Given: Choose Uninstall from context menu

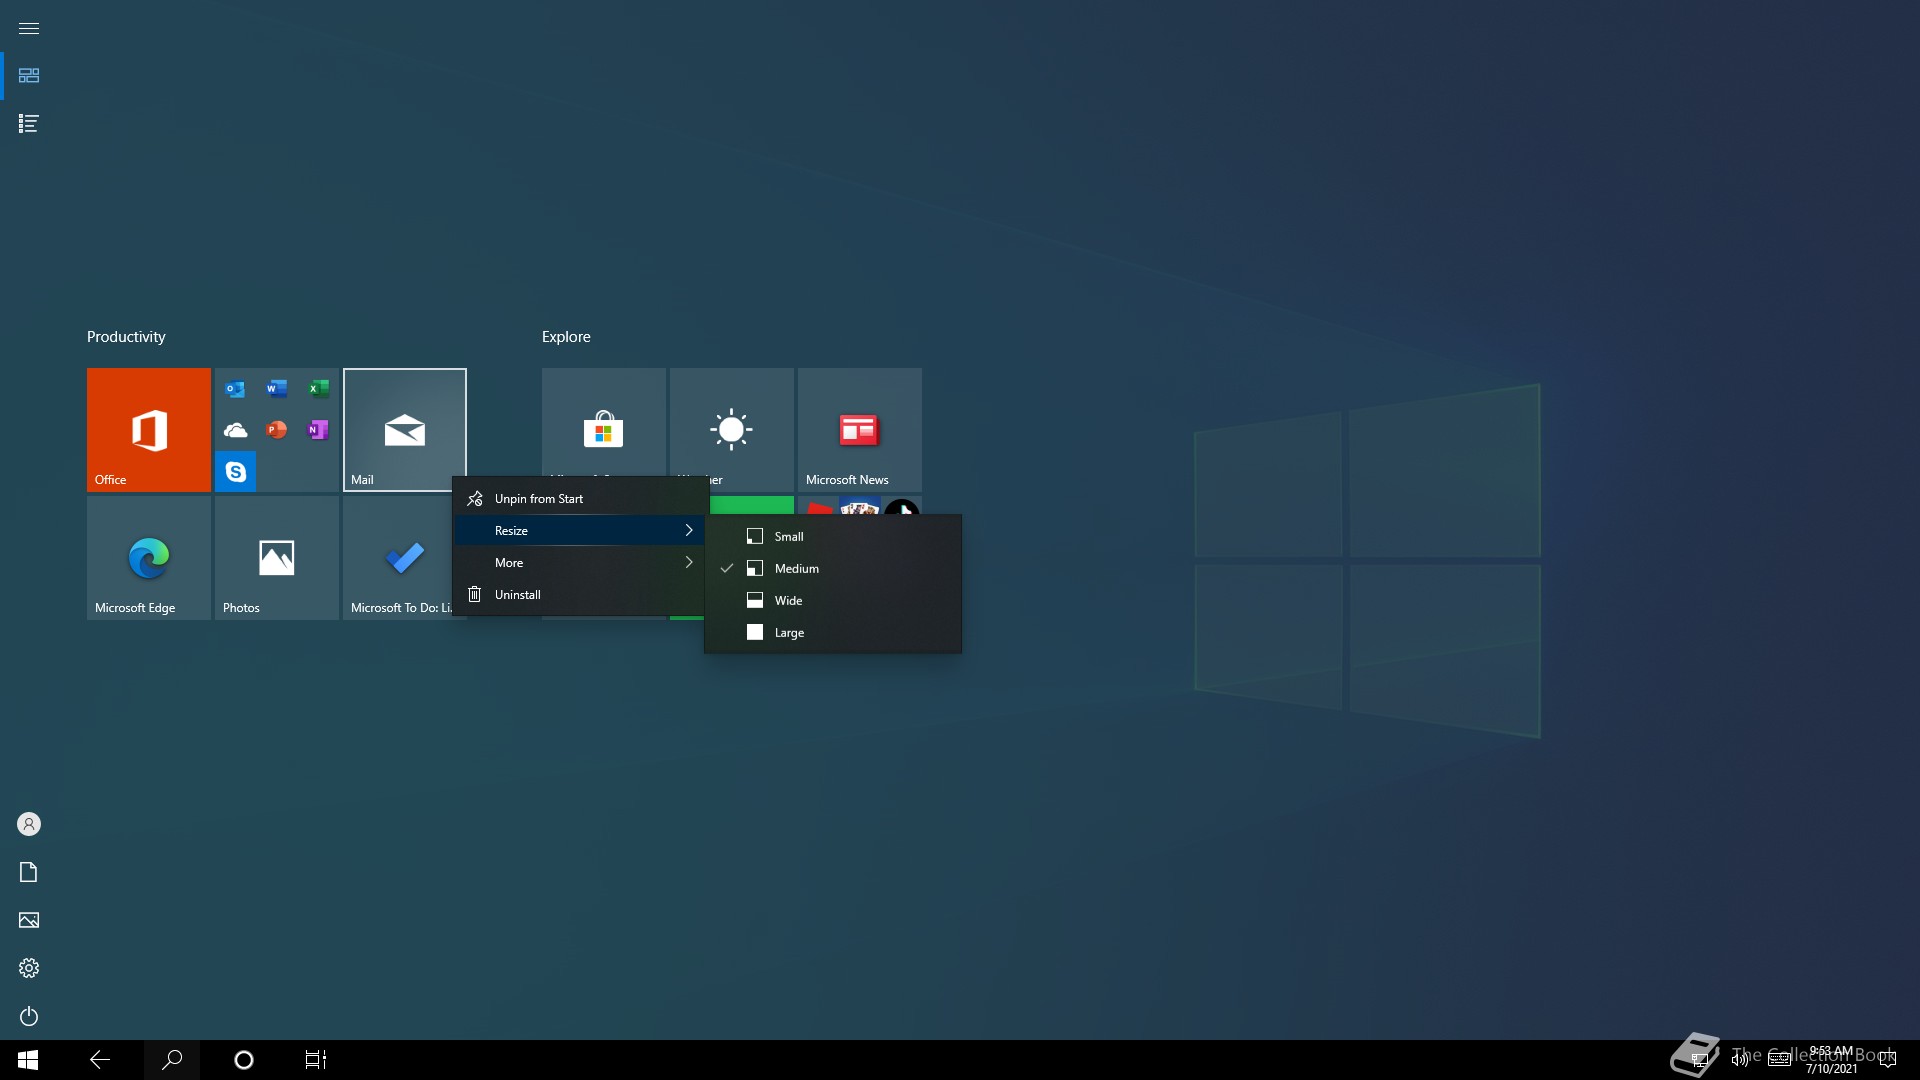Looking at the screenshot, I should click(x=580, y=595).
